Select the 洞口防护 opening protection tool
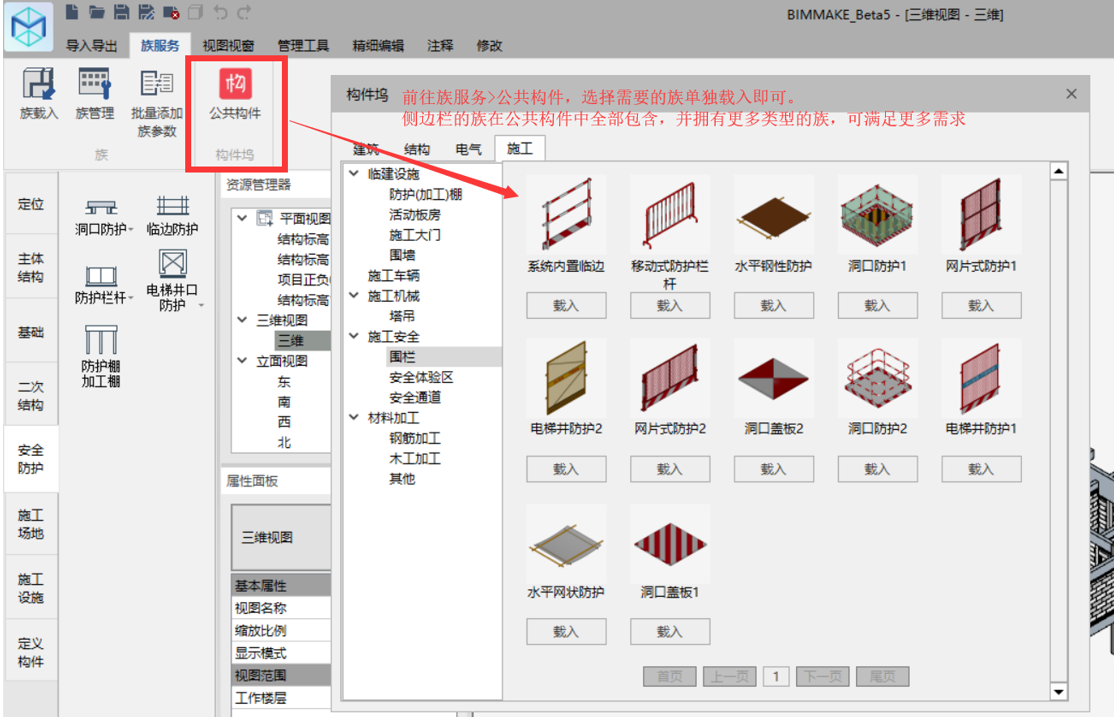Viewport: 1114px width, 717px height. point(101,217)
